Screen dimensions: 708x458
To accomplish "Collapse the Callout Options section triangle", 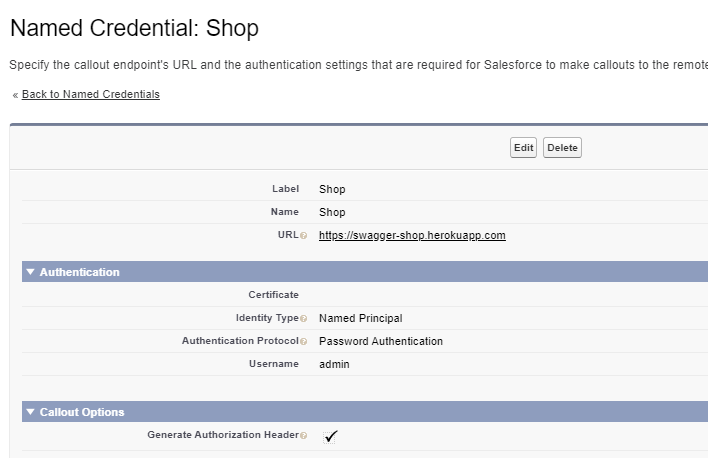I will [x=31, y=412].
